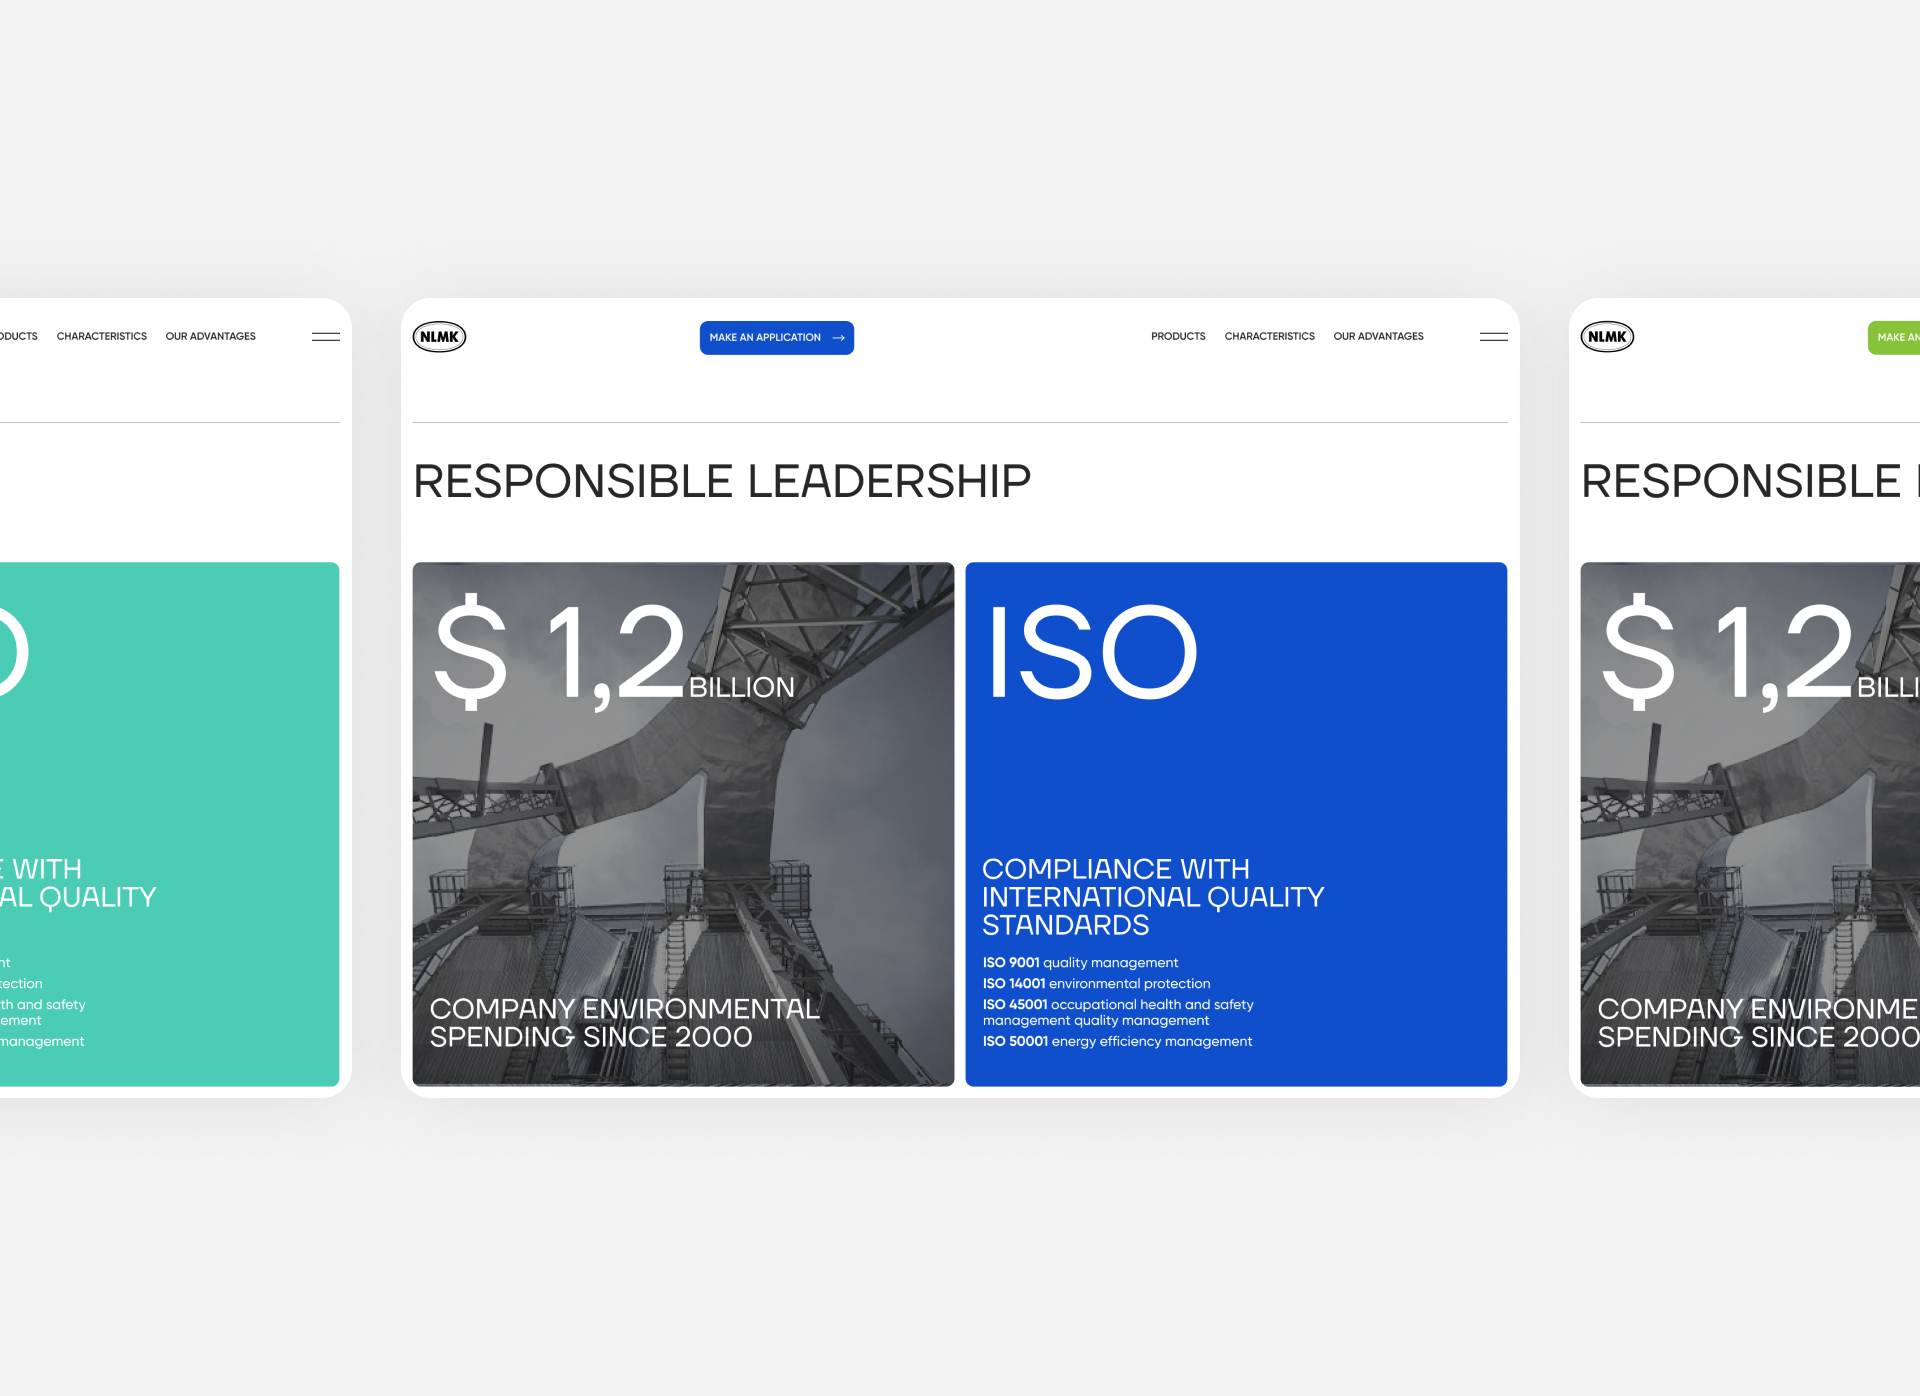Click the Responsible Leadership heading
Image resolution: width=1920 pixels, height=1396 pixels.
(x=721, y=482)
